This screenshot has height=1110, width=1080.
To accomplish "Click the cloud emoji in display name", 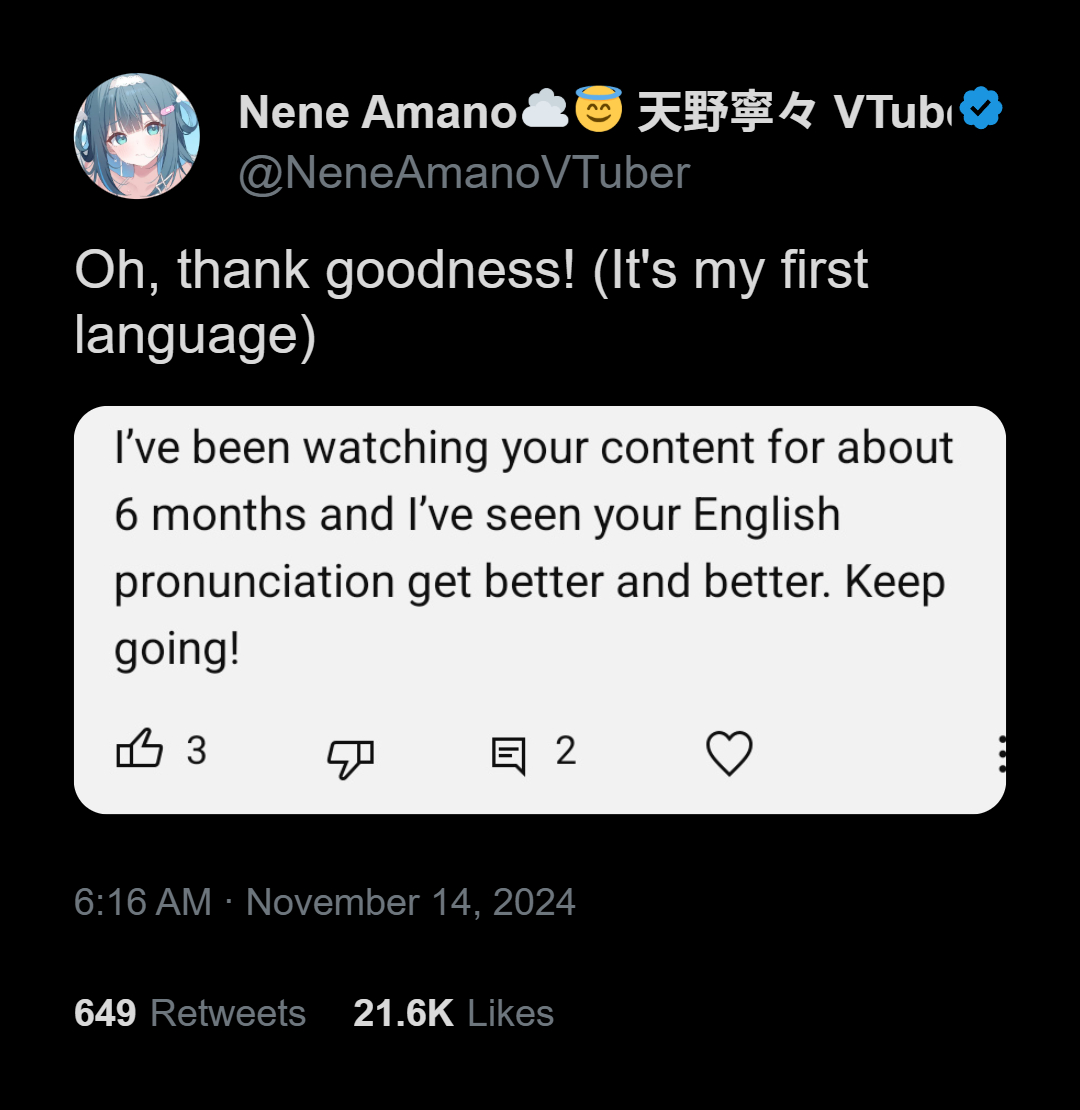I will tap(545, 109).
